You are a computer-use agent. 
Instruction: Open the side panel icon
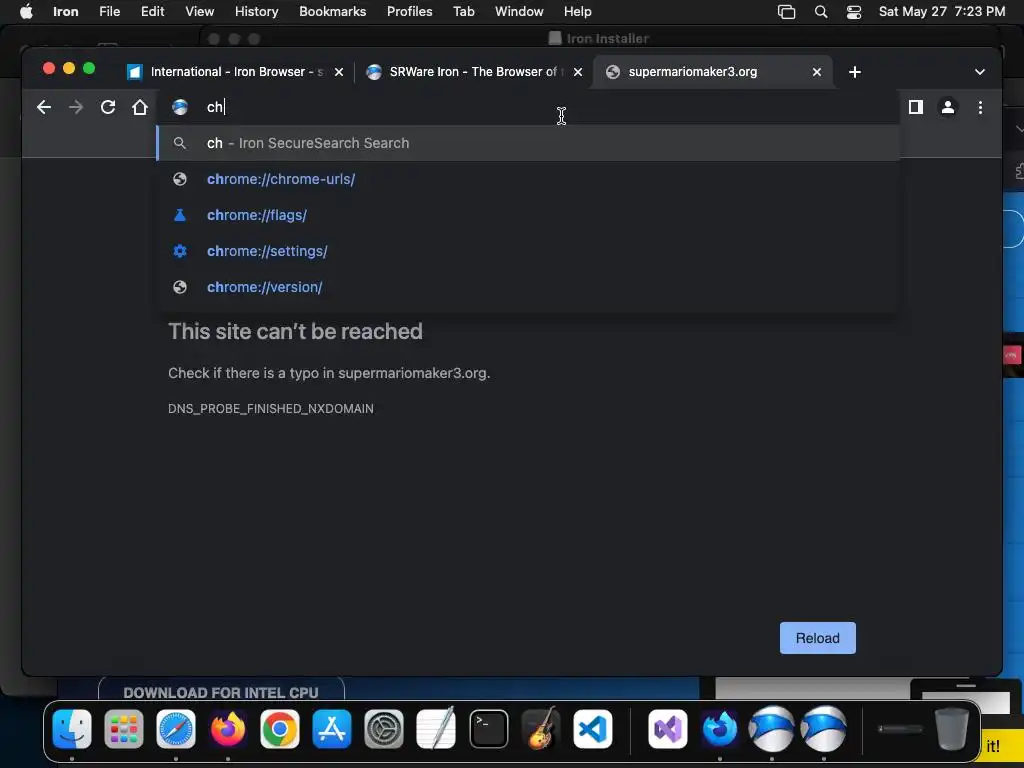[x=916, y=107]
